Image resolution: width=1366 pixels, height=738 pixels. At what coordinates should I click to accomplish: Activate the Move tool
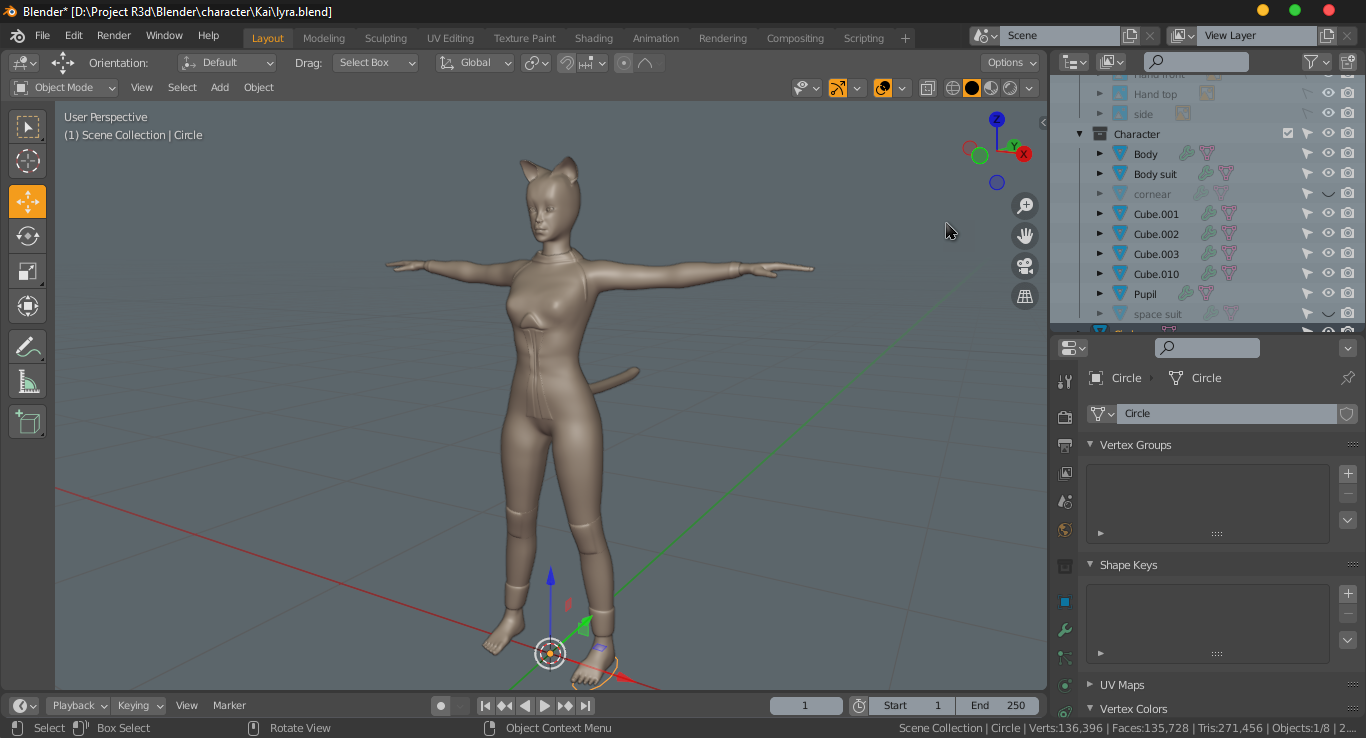28,201
